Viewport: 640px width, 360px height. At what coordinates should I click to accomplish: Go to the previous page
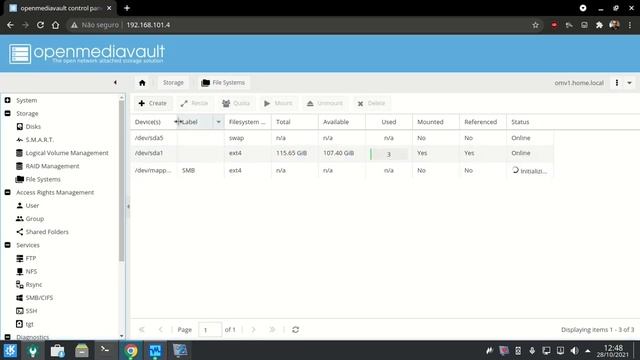coord(160,329)
